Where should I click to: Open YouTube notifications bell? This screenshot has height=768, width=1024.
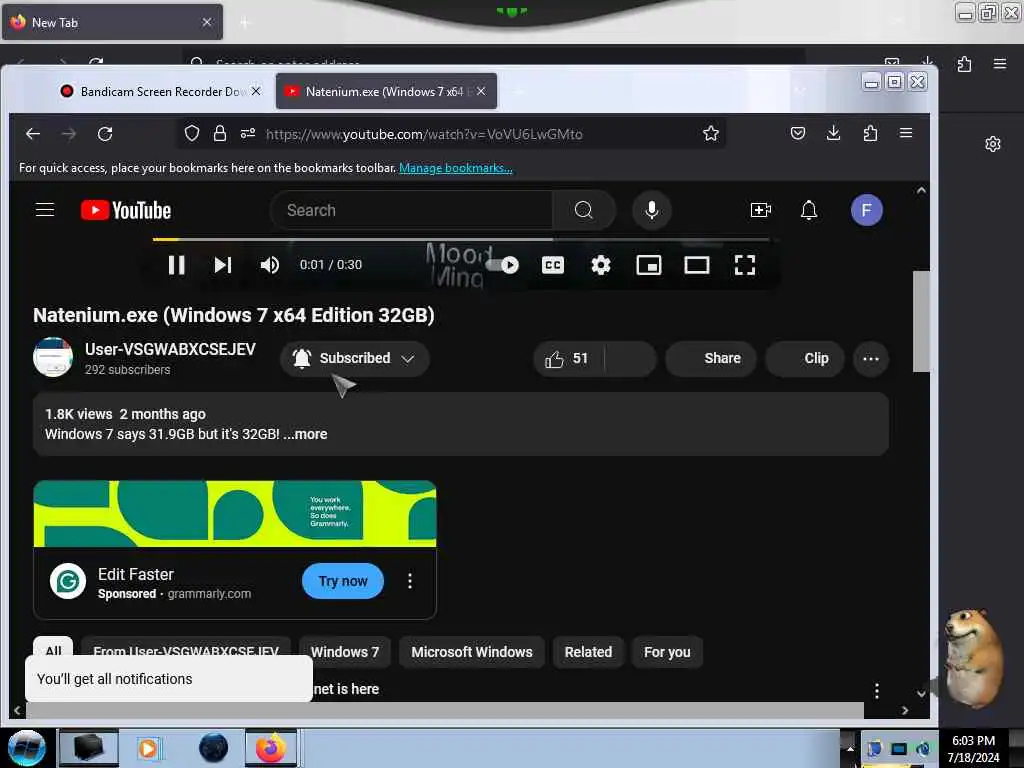point(808,210)
